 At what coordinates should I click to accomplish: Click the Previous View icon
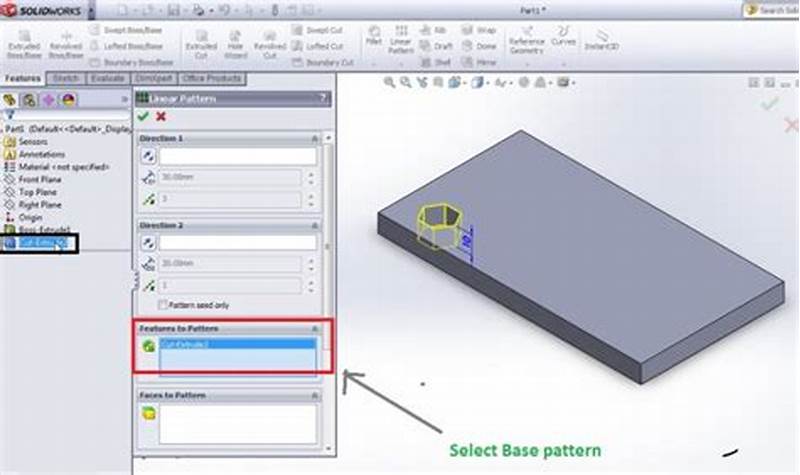(422, 82)
